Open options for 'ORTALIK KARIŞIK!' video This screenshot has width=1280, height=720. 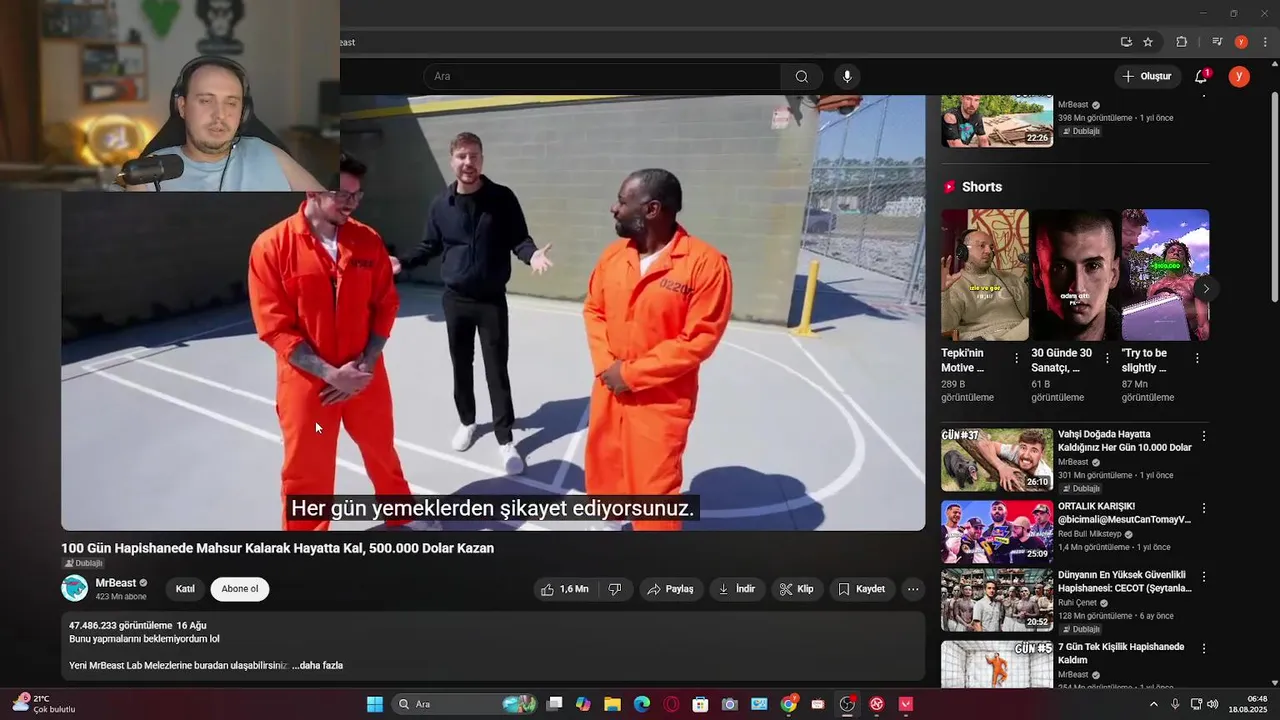1204,508
